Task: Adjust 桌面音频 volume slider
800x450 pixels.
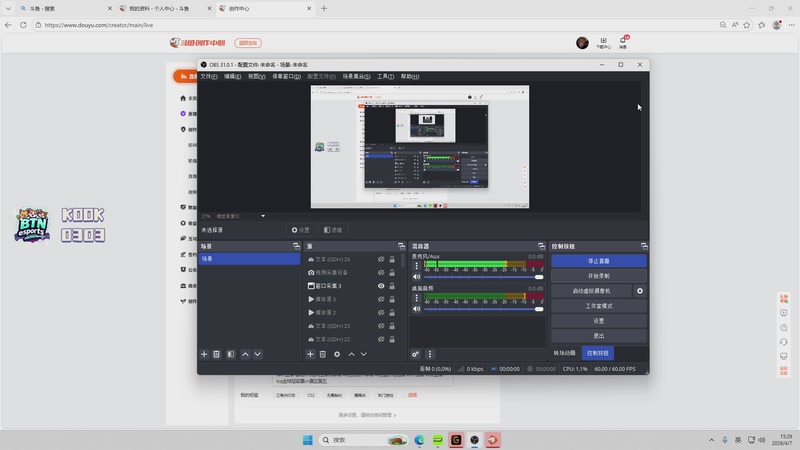Action: pyautogui.click(x=483, y=309)
